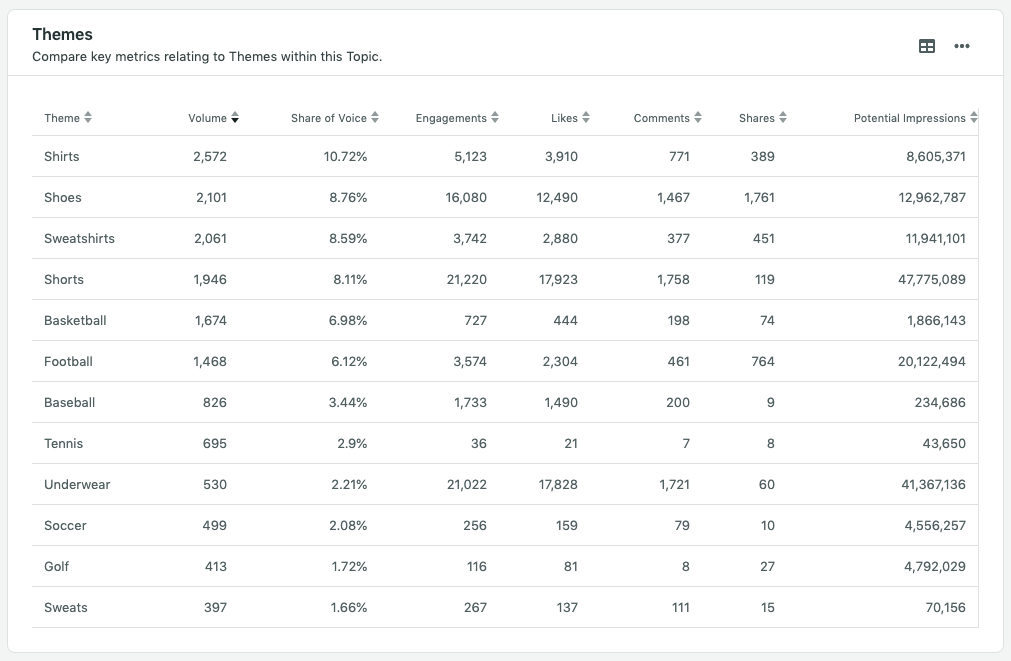The image size is (1011, 661).
Task: Click the Shares column header label
Action: [x=756, y=118]
